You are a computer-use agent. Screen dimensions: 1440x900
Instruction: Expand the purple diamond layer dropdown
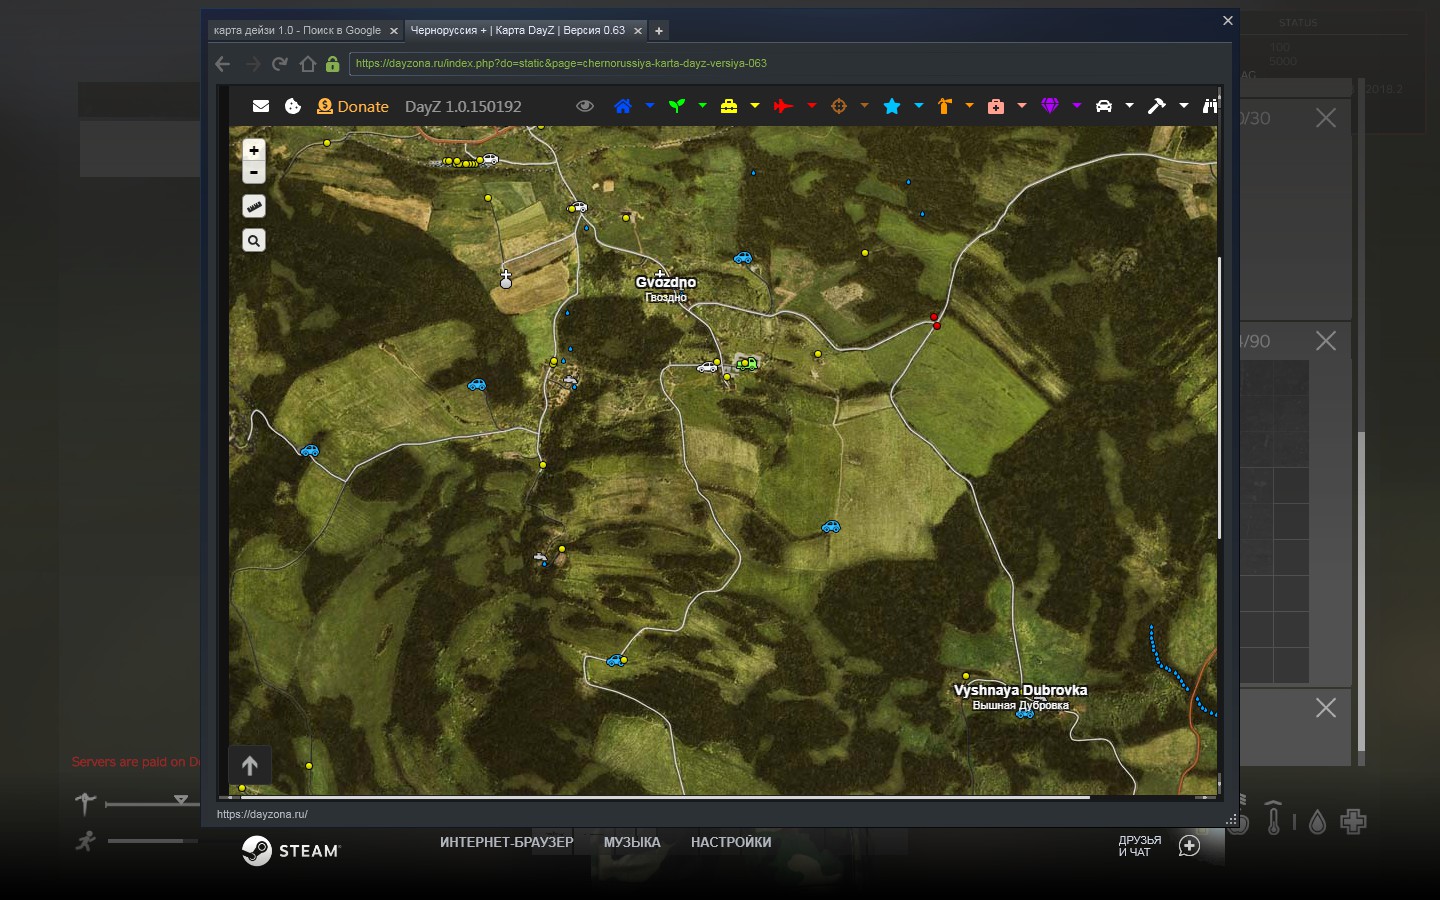pos(1077,105)
